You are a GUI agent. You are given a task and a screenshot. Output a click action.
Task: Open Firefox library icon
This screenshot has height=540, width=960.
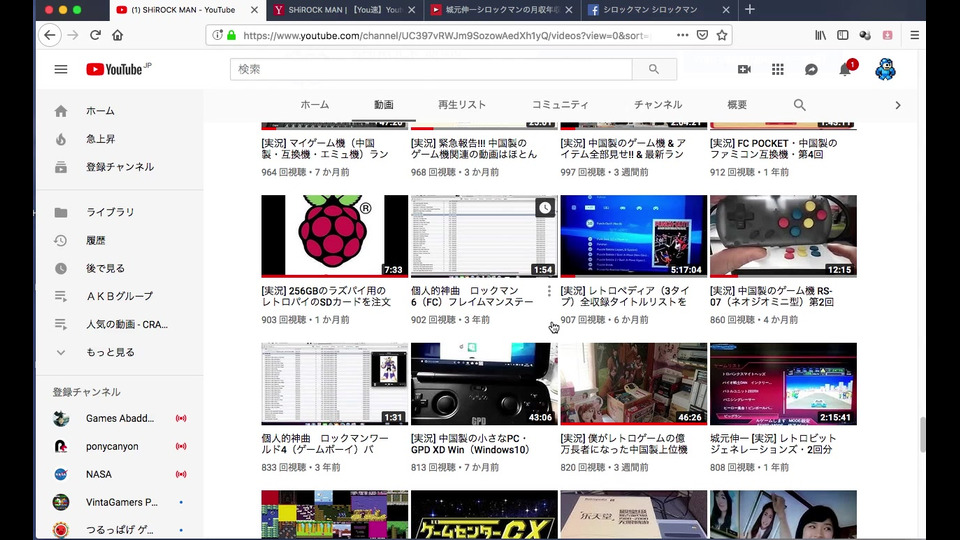point(820,35)
